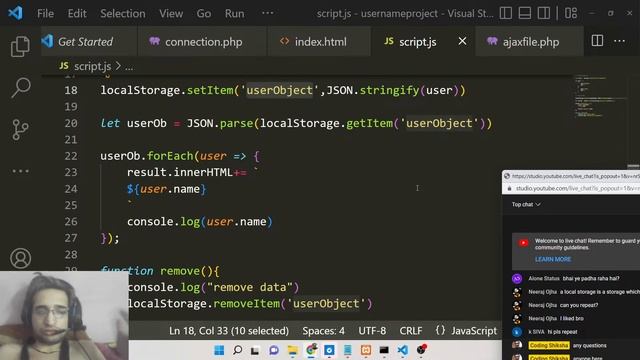Open the Windows Start menu
The width and height of the screenshot is (640, 360).
pyautogui.click(x=219, y=350)
